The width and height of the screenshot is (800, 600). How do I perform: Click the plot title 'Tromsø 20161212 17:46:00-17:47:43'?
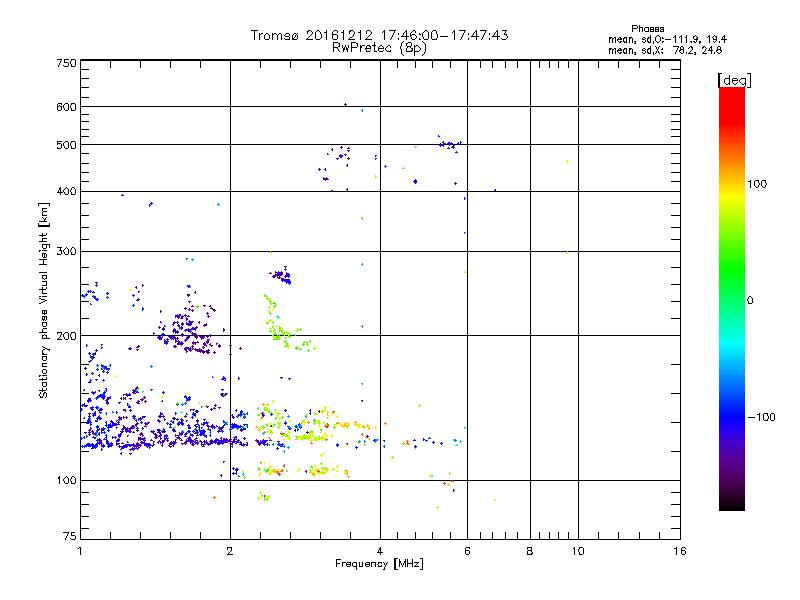[379, 35]
